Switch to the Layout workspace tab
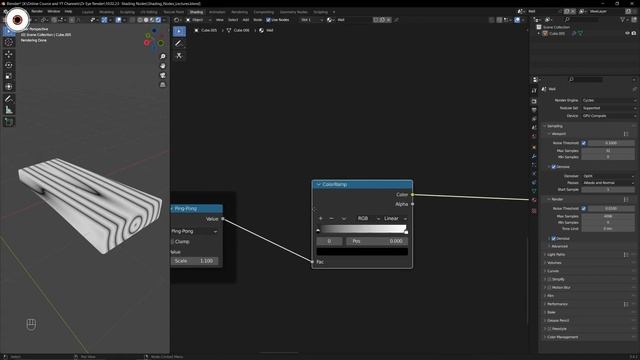640x360 pixels. pos(88,12)
